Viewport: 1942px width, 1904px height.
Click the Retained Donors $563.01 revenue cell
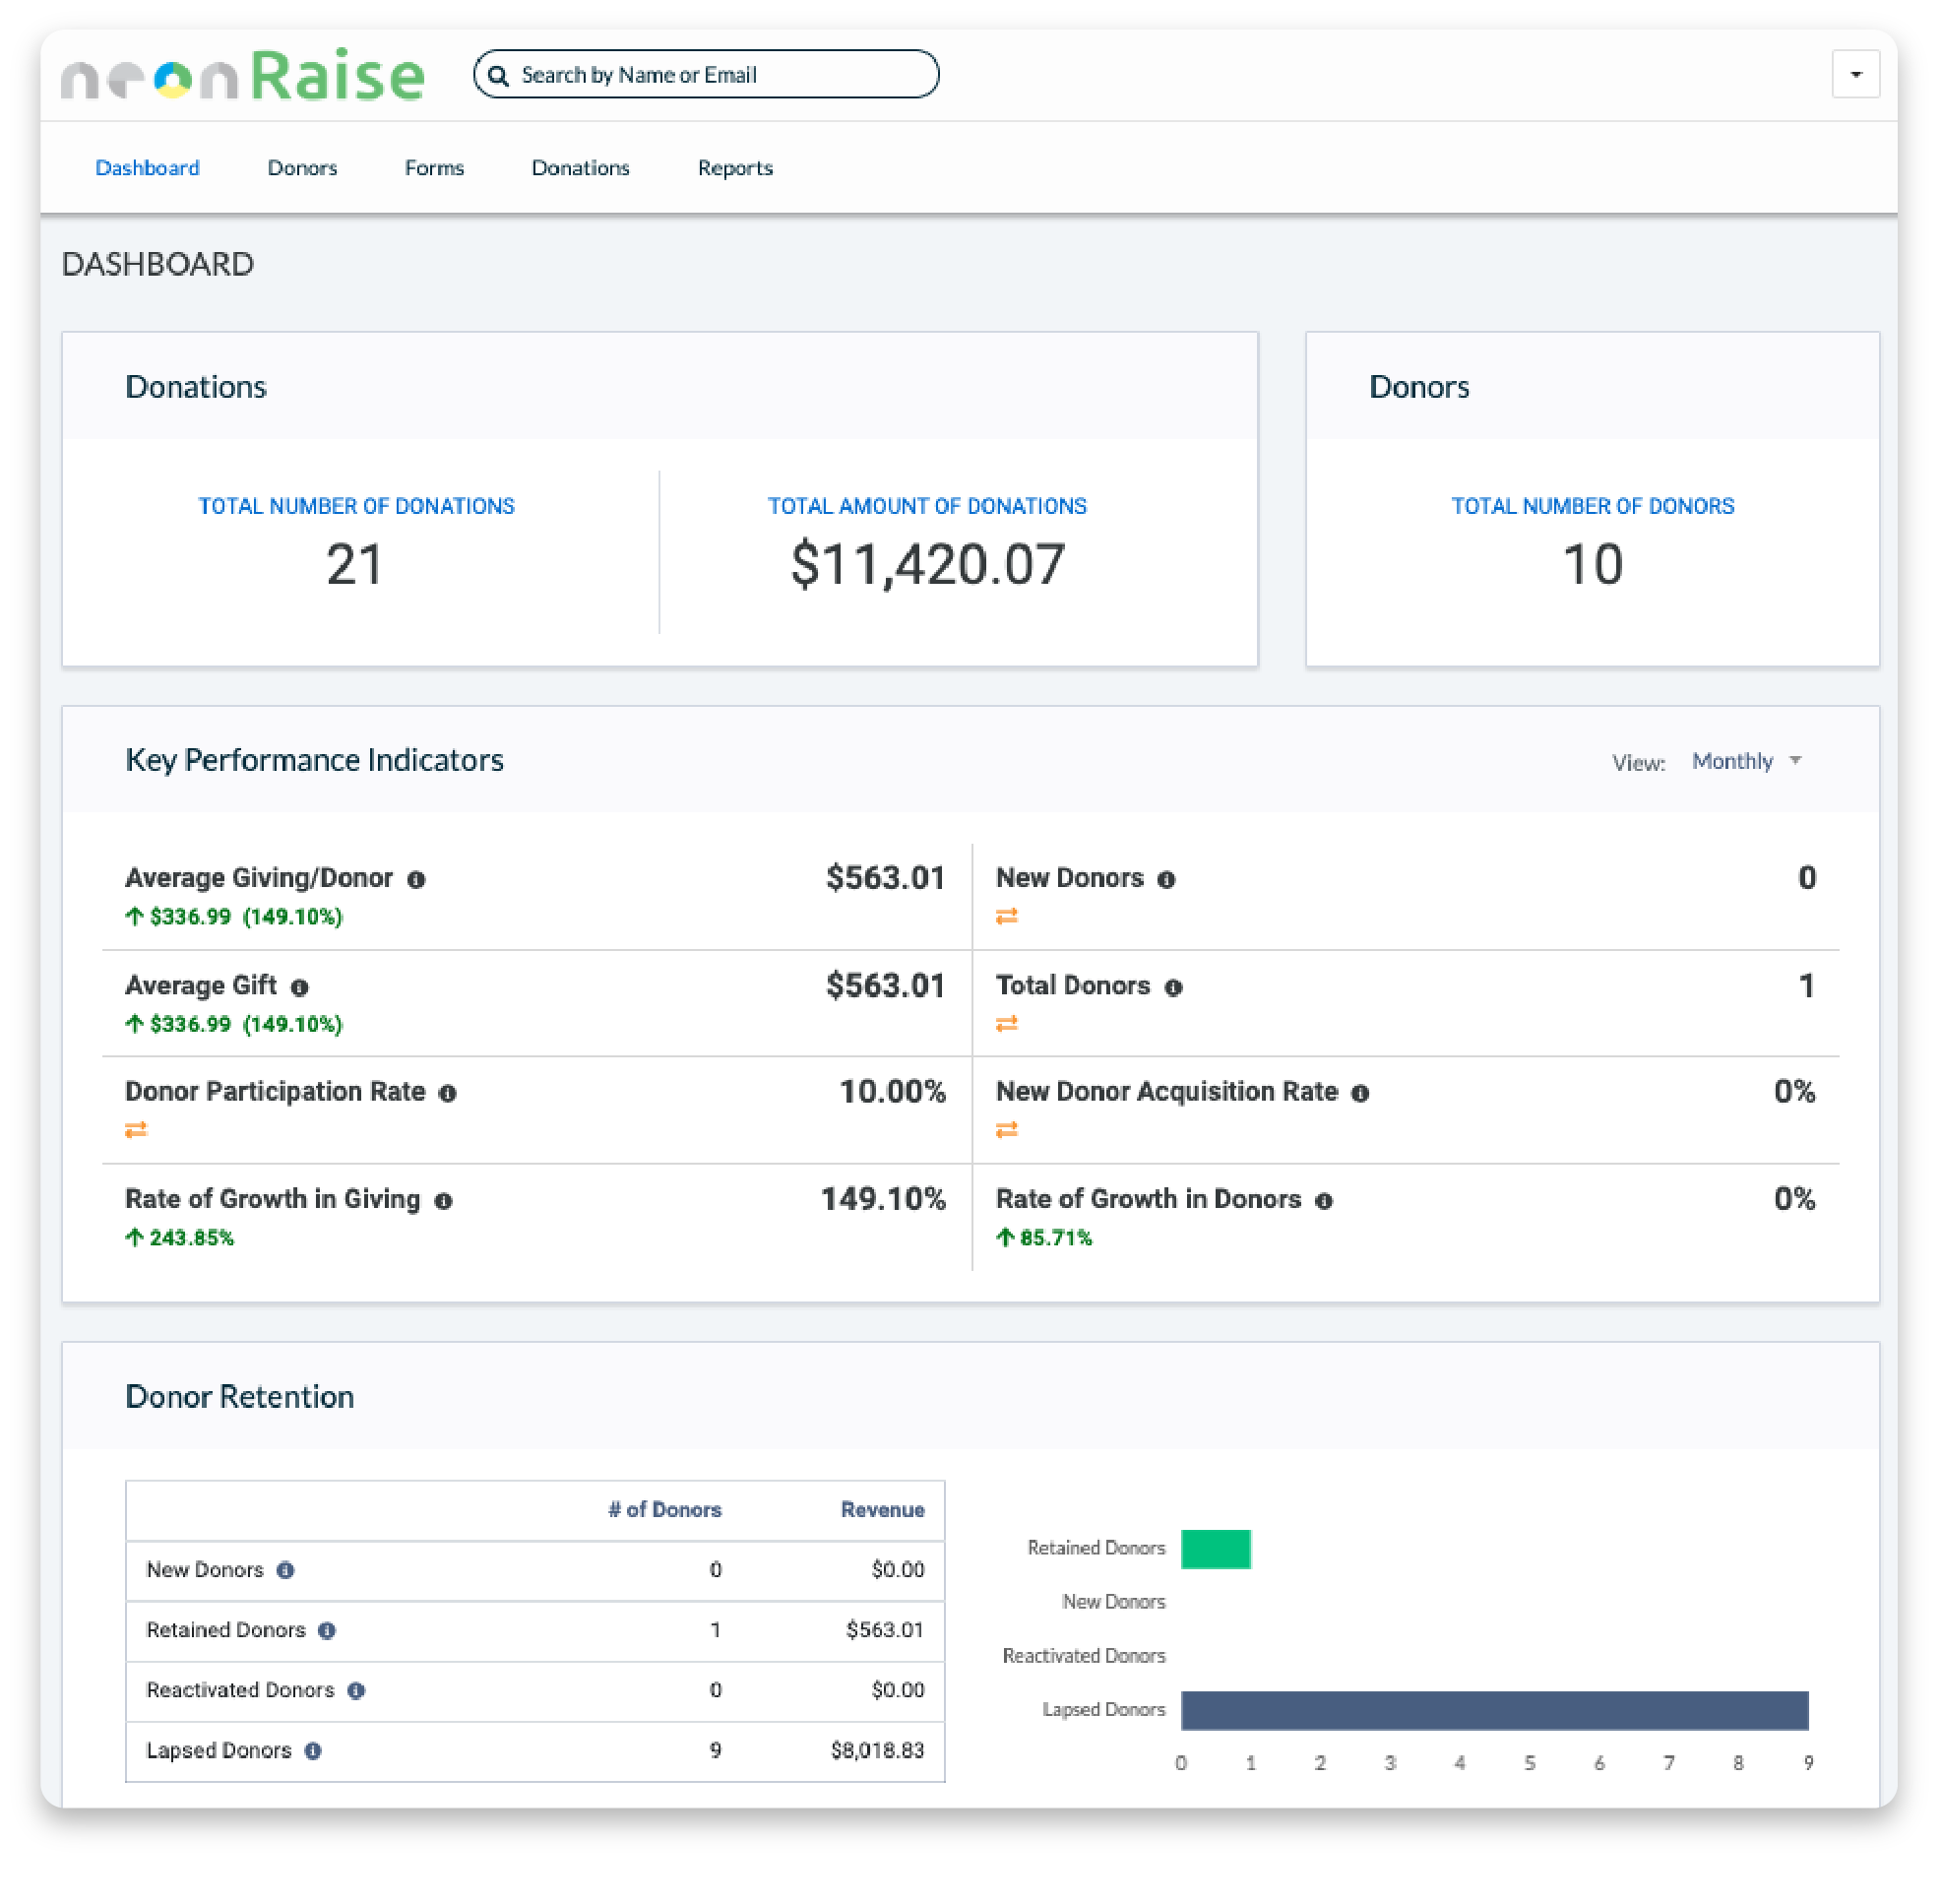pyautogui.click(x=885, y=1631)
